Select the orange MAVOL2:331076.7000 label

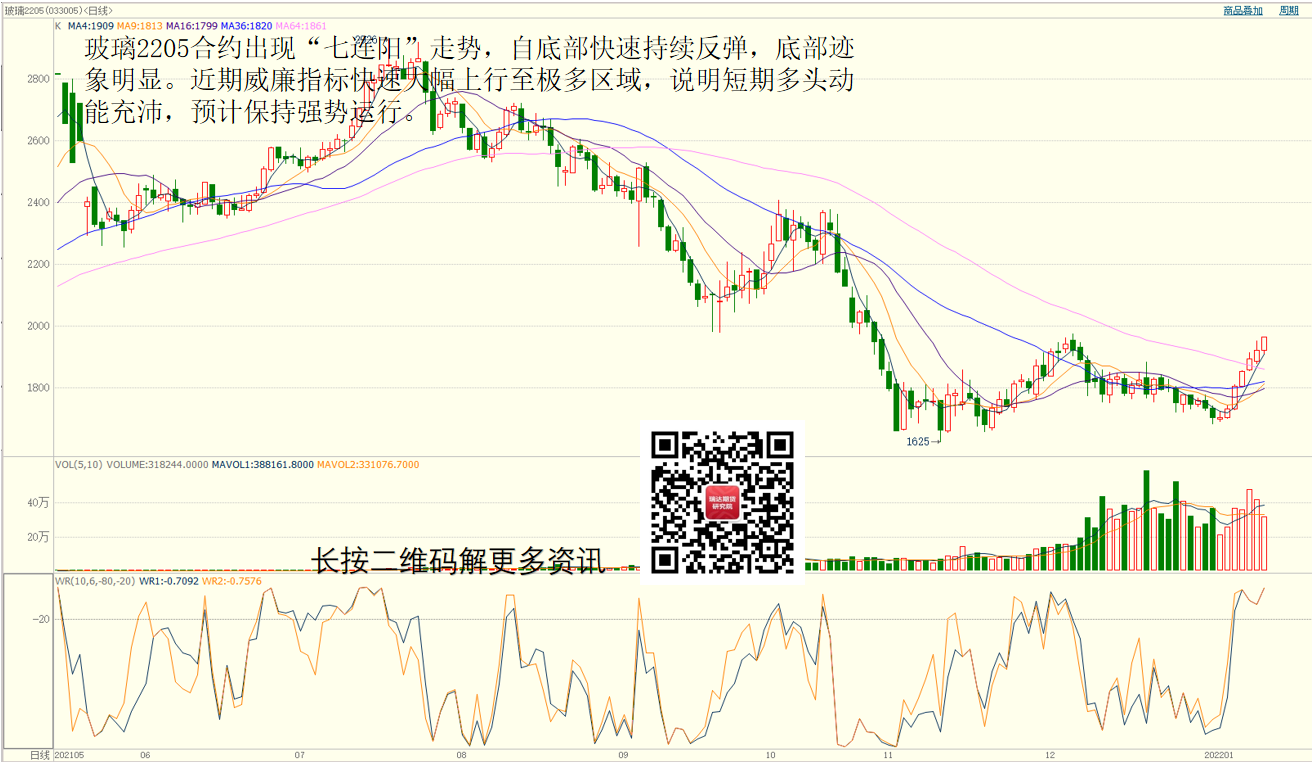pos(368,464)
